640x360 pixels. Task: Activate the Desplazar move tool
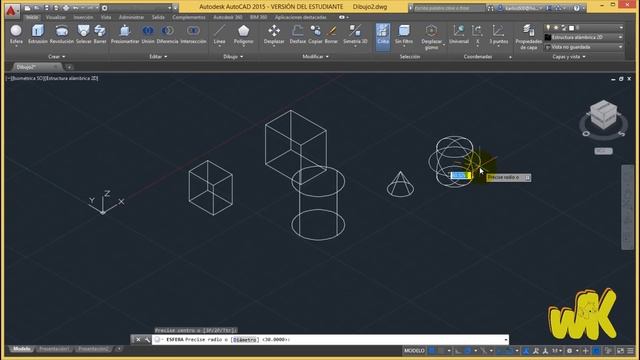274,34
